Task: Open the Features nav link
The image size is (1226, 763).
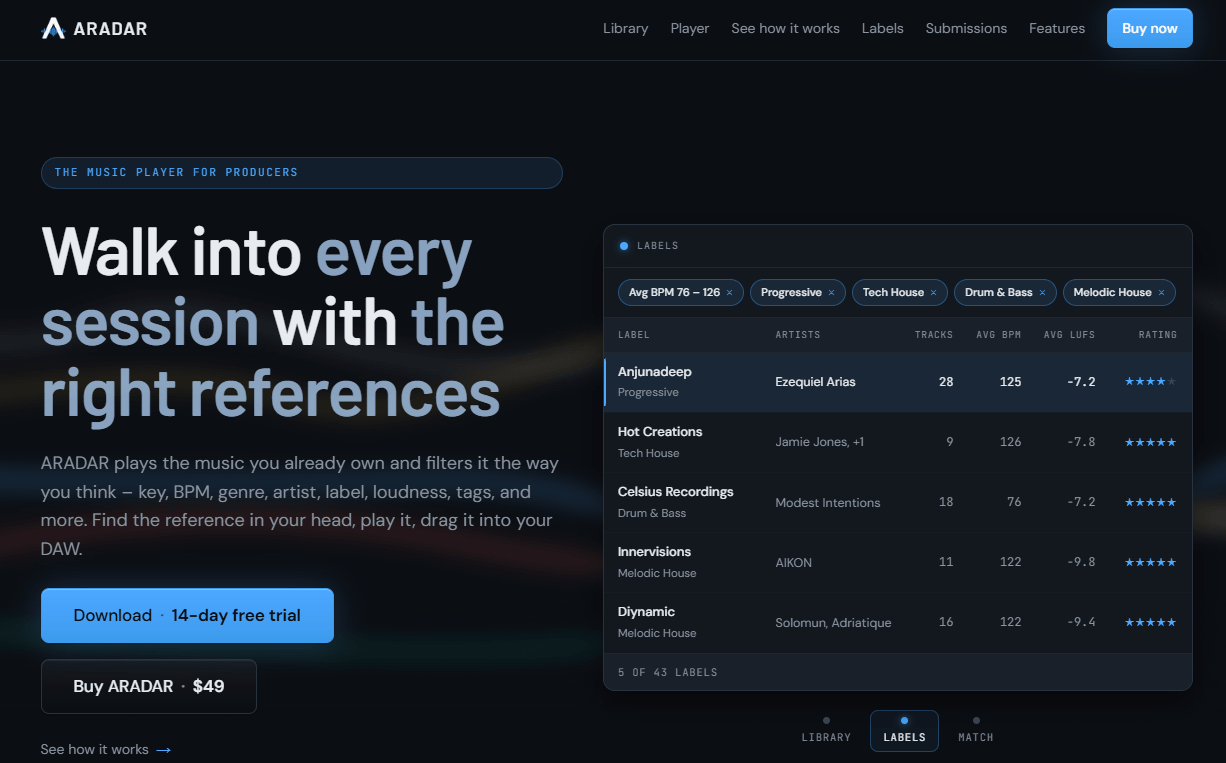Action: (1057, 28)
